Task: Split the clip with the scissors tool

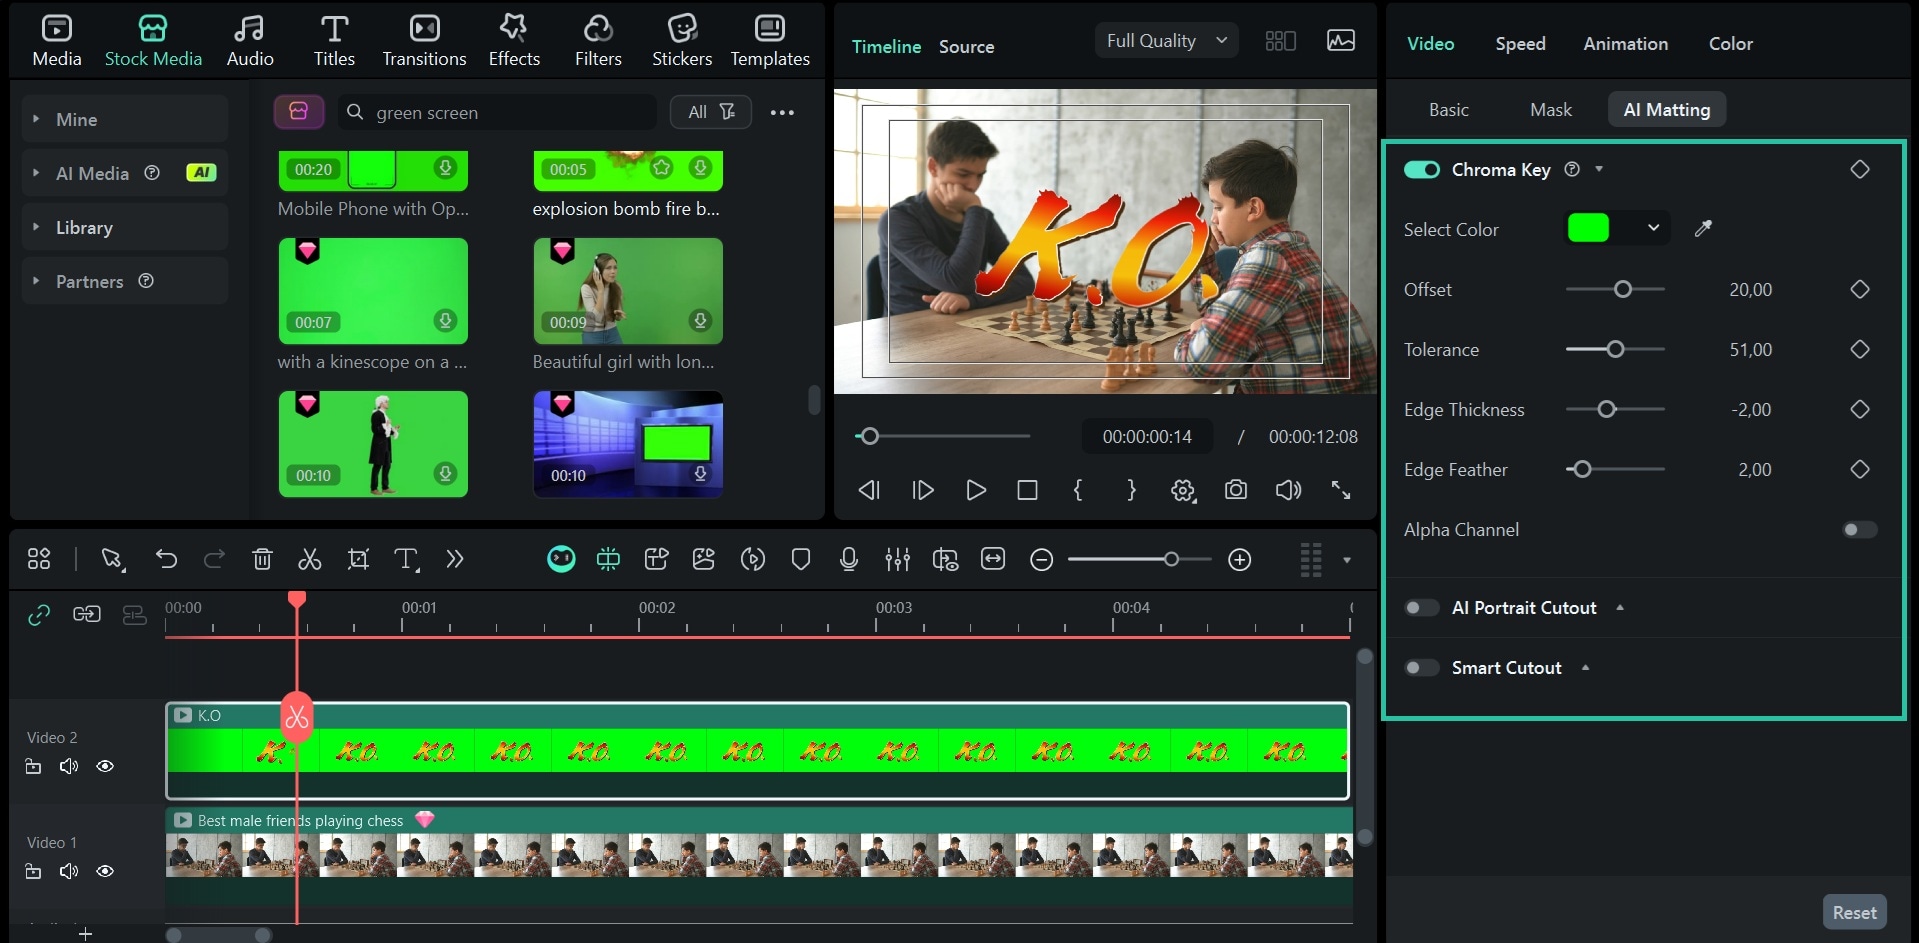Action: (x=309, y=559)
